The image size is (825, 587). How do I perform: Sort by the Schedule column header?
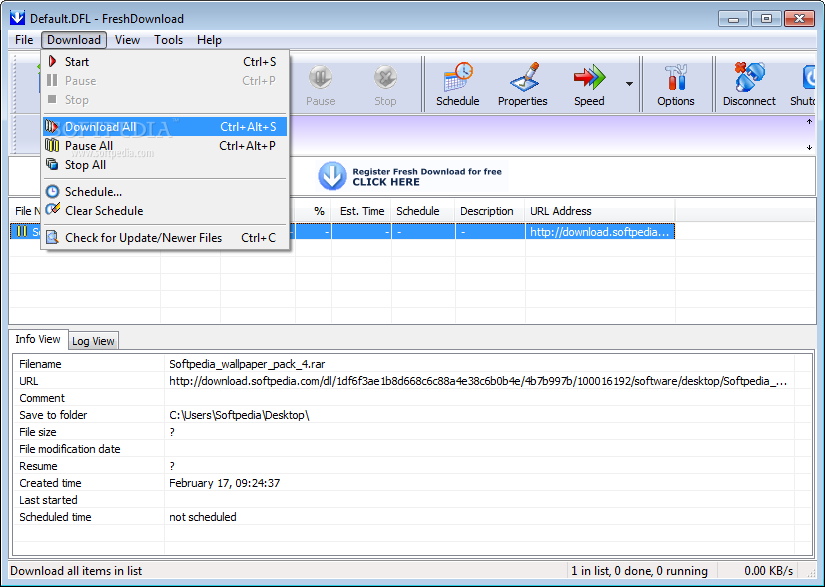click(423, 211)
